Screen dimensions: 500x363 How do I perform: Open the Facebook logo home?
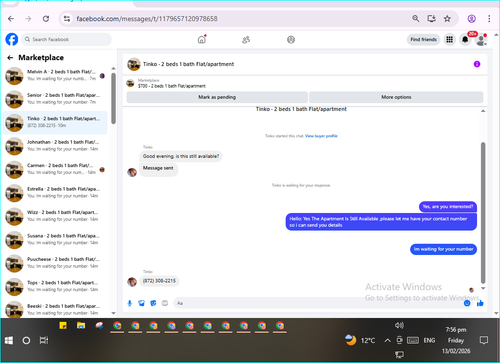(12, 39)
